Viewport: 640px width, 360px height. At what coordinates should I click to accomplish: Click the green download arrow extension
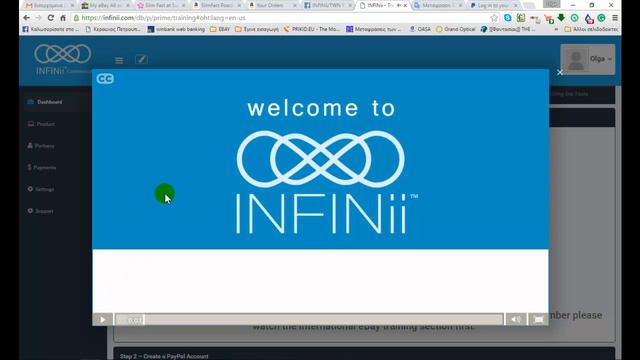click(561, 18)
